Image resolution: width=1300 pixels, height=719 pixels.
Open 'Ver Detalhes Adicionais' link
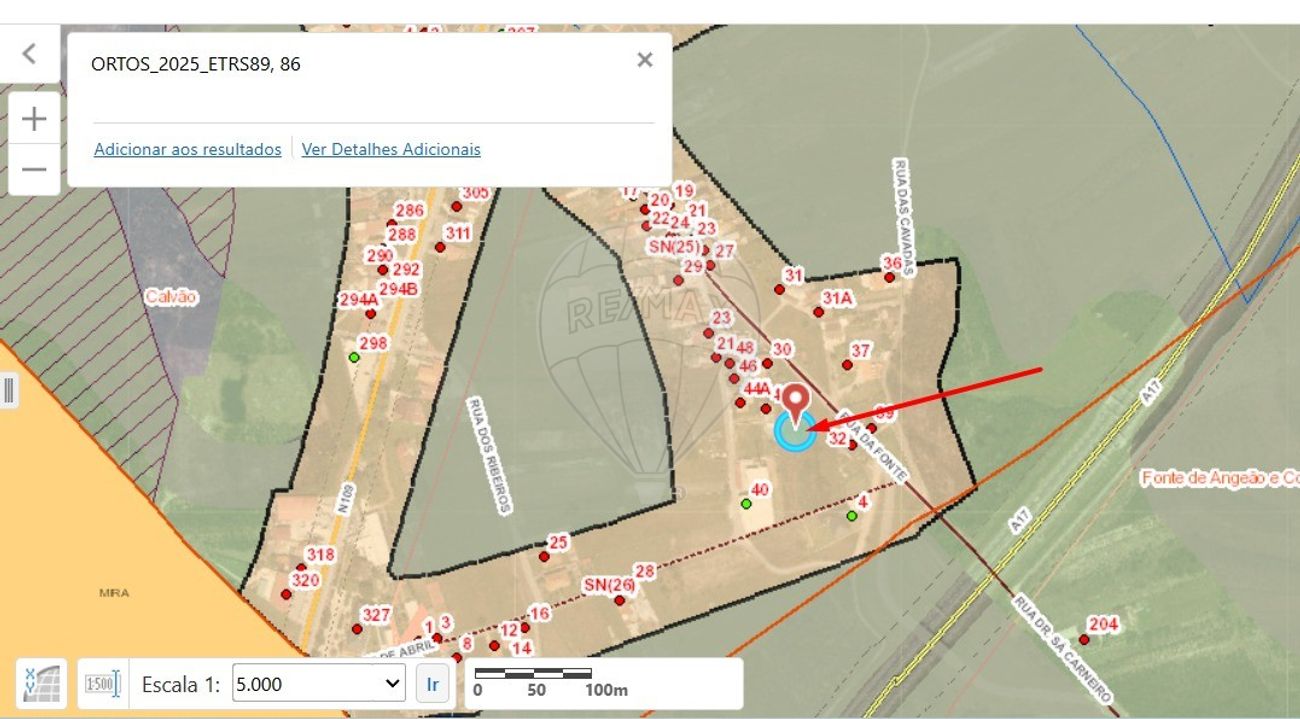pos(391,149)
